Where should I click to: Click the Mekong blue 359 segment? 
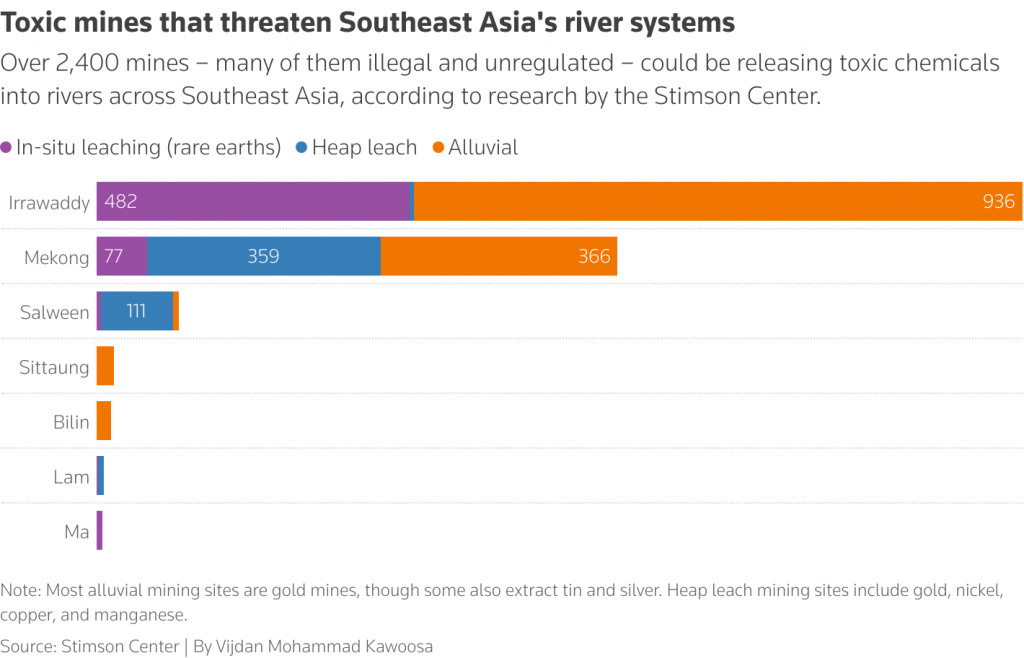tap(264, 256)
